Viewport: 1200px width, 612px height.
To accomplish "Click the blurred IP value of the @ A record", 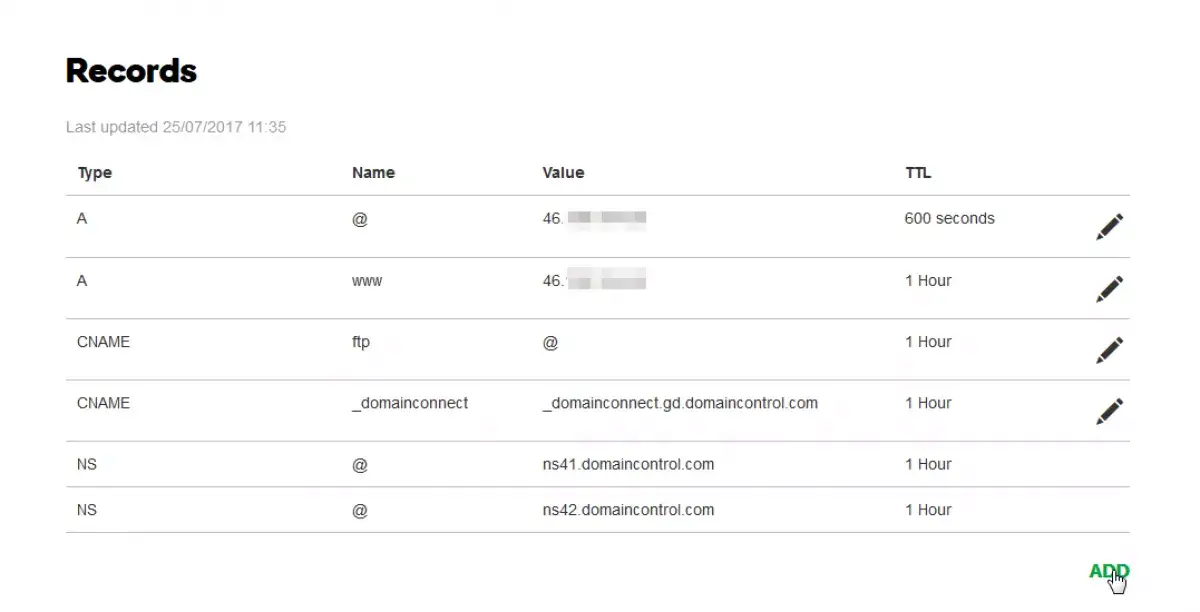I will (594, 218).
